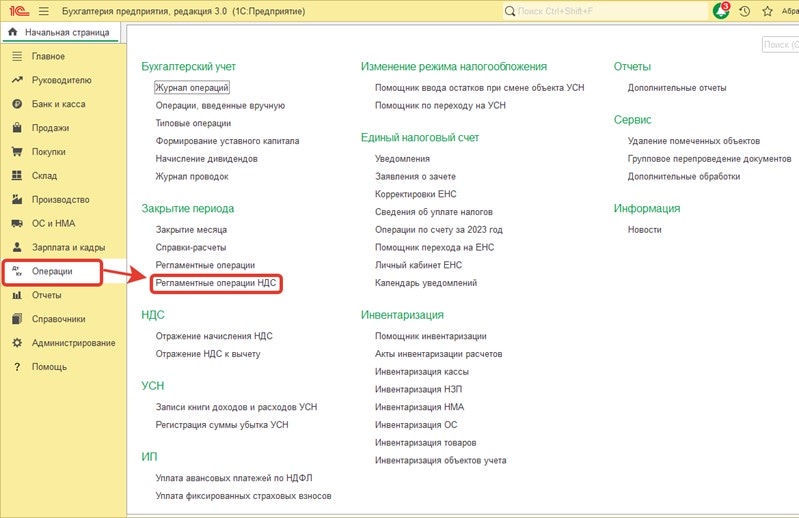Screen dimensions: 799x518
Task: Open the Покупки section in sidebar
Action: click(48, 152)
